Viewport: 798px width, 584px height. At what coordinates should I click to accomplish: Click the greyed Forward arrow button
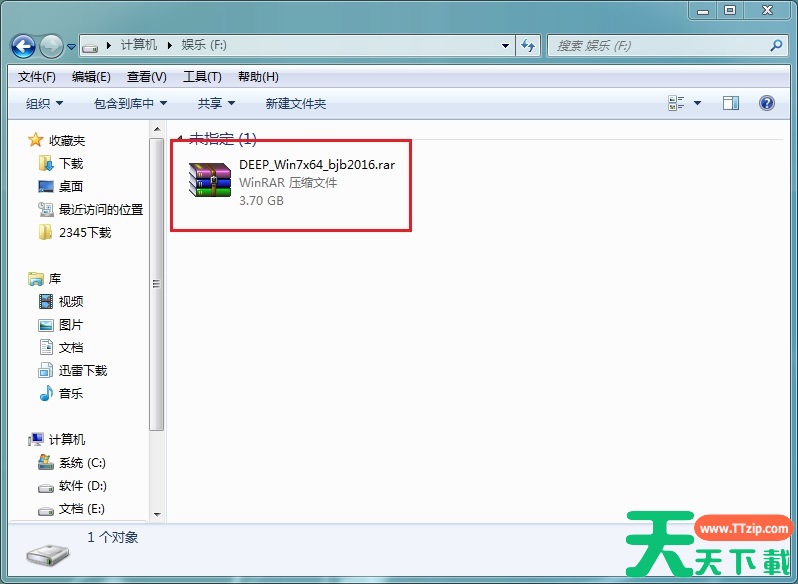[x=51, y=46]
